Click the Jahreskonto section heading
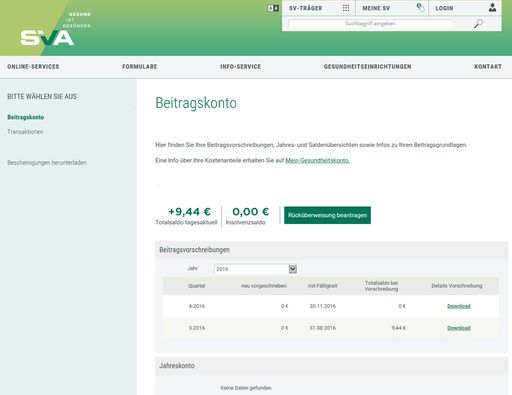 click(177, 366)
